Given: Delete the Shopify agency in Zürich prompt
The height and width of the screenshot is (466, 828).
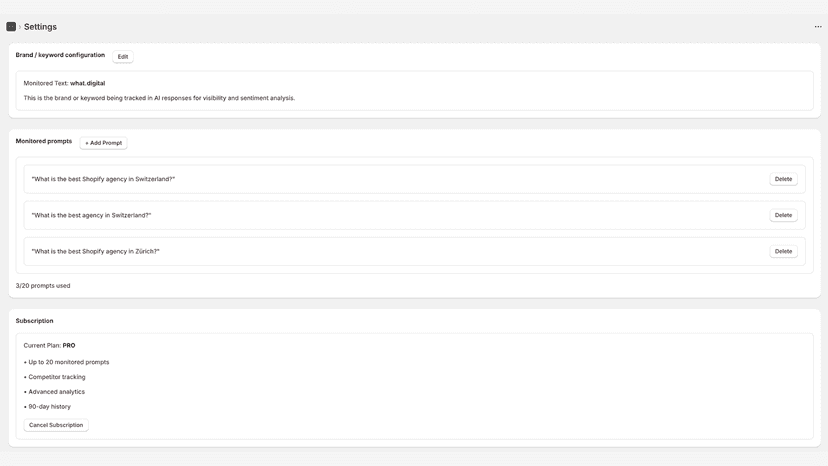Looking at the screenshot, I should pos(783,251).
